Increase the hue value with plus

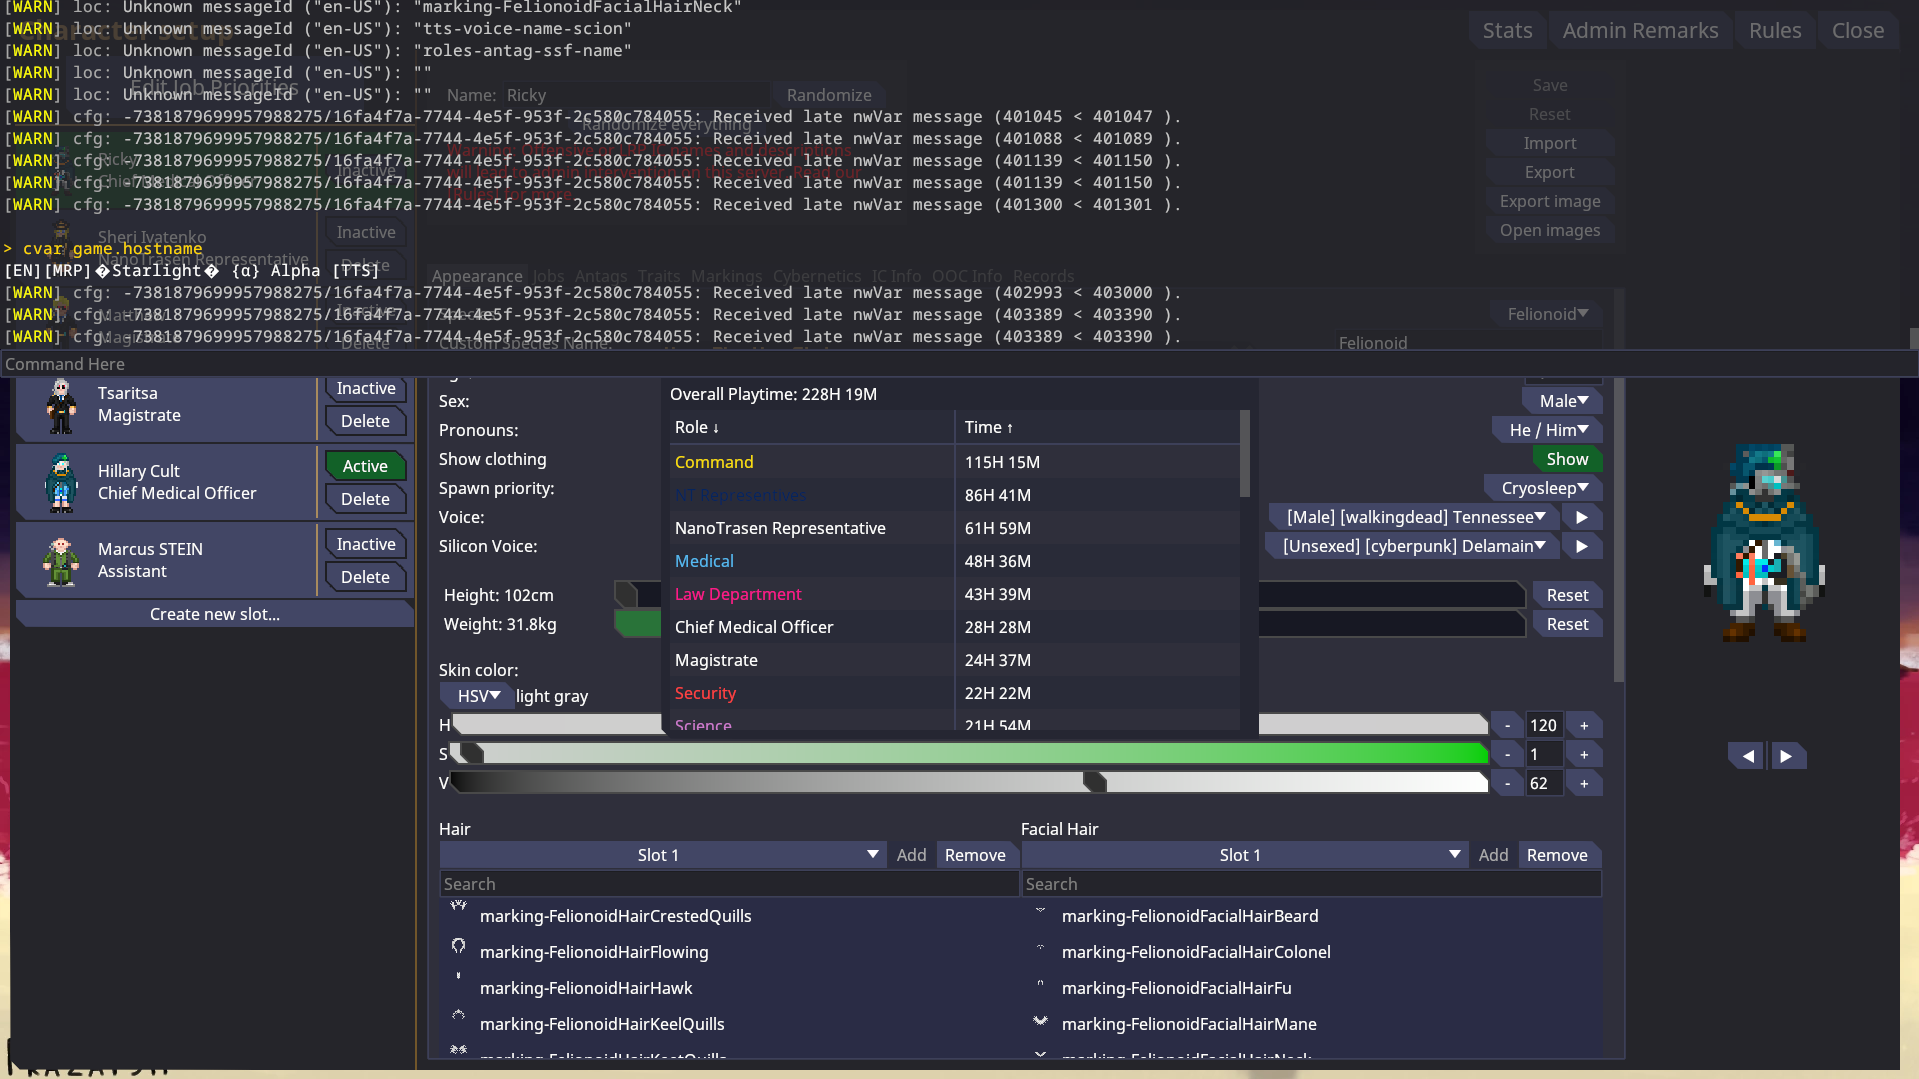[x=1584, y=725]
